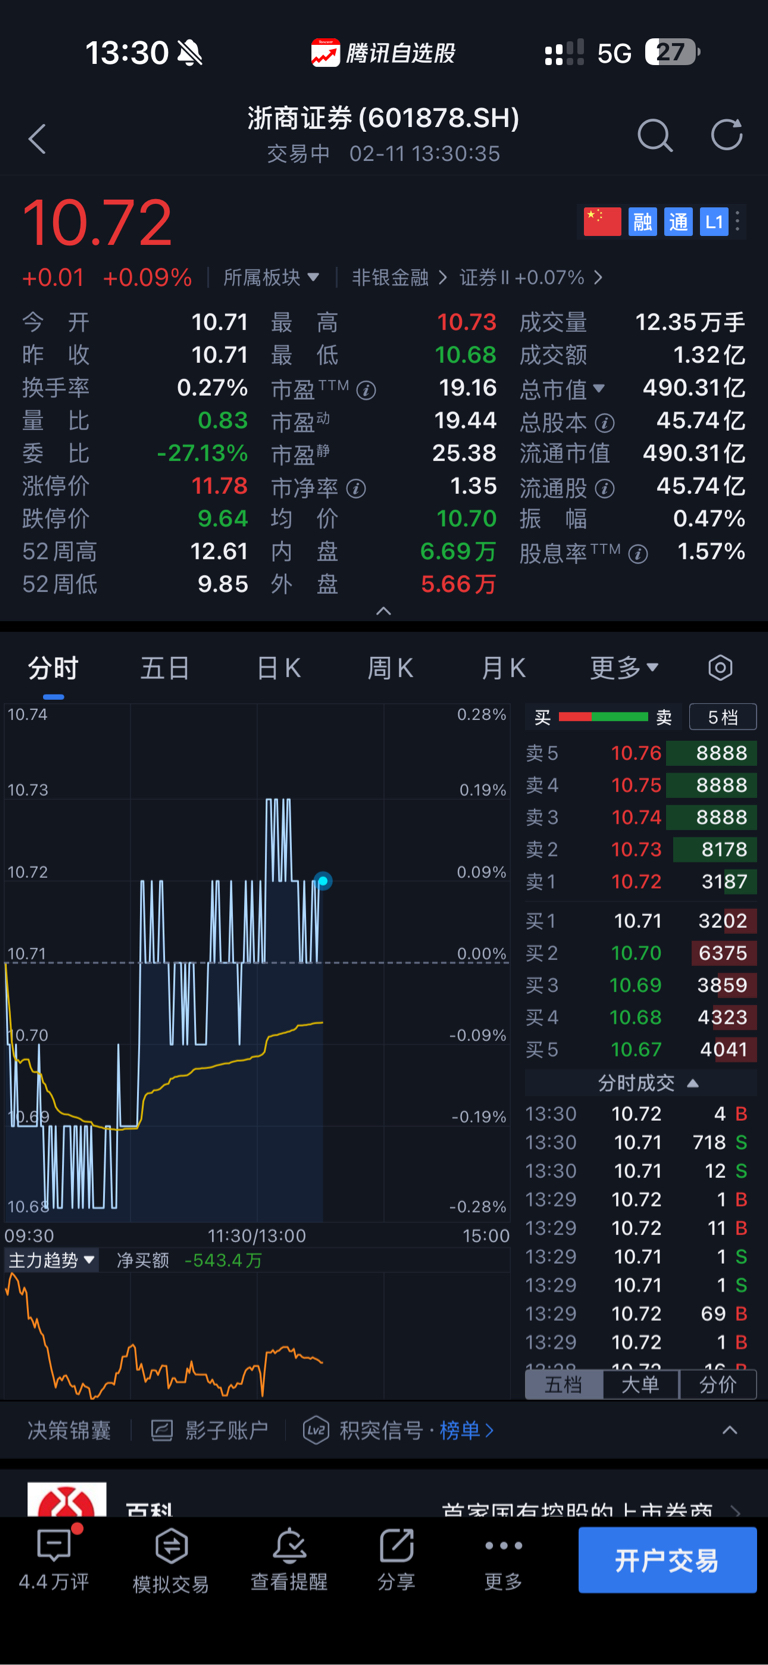The image size is (768, 1665).
Task: Show info icon next to 股息率TTM
Action: click(x=638, y=554)
